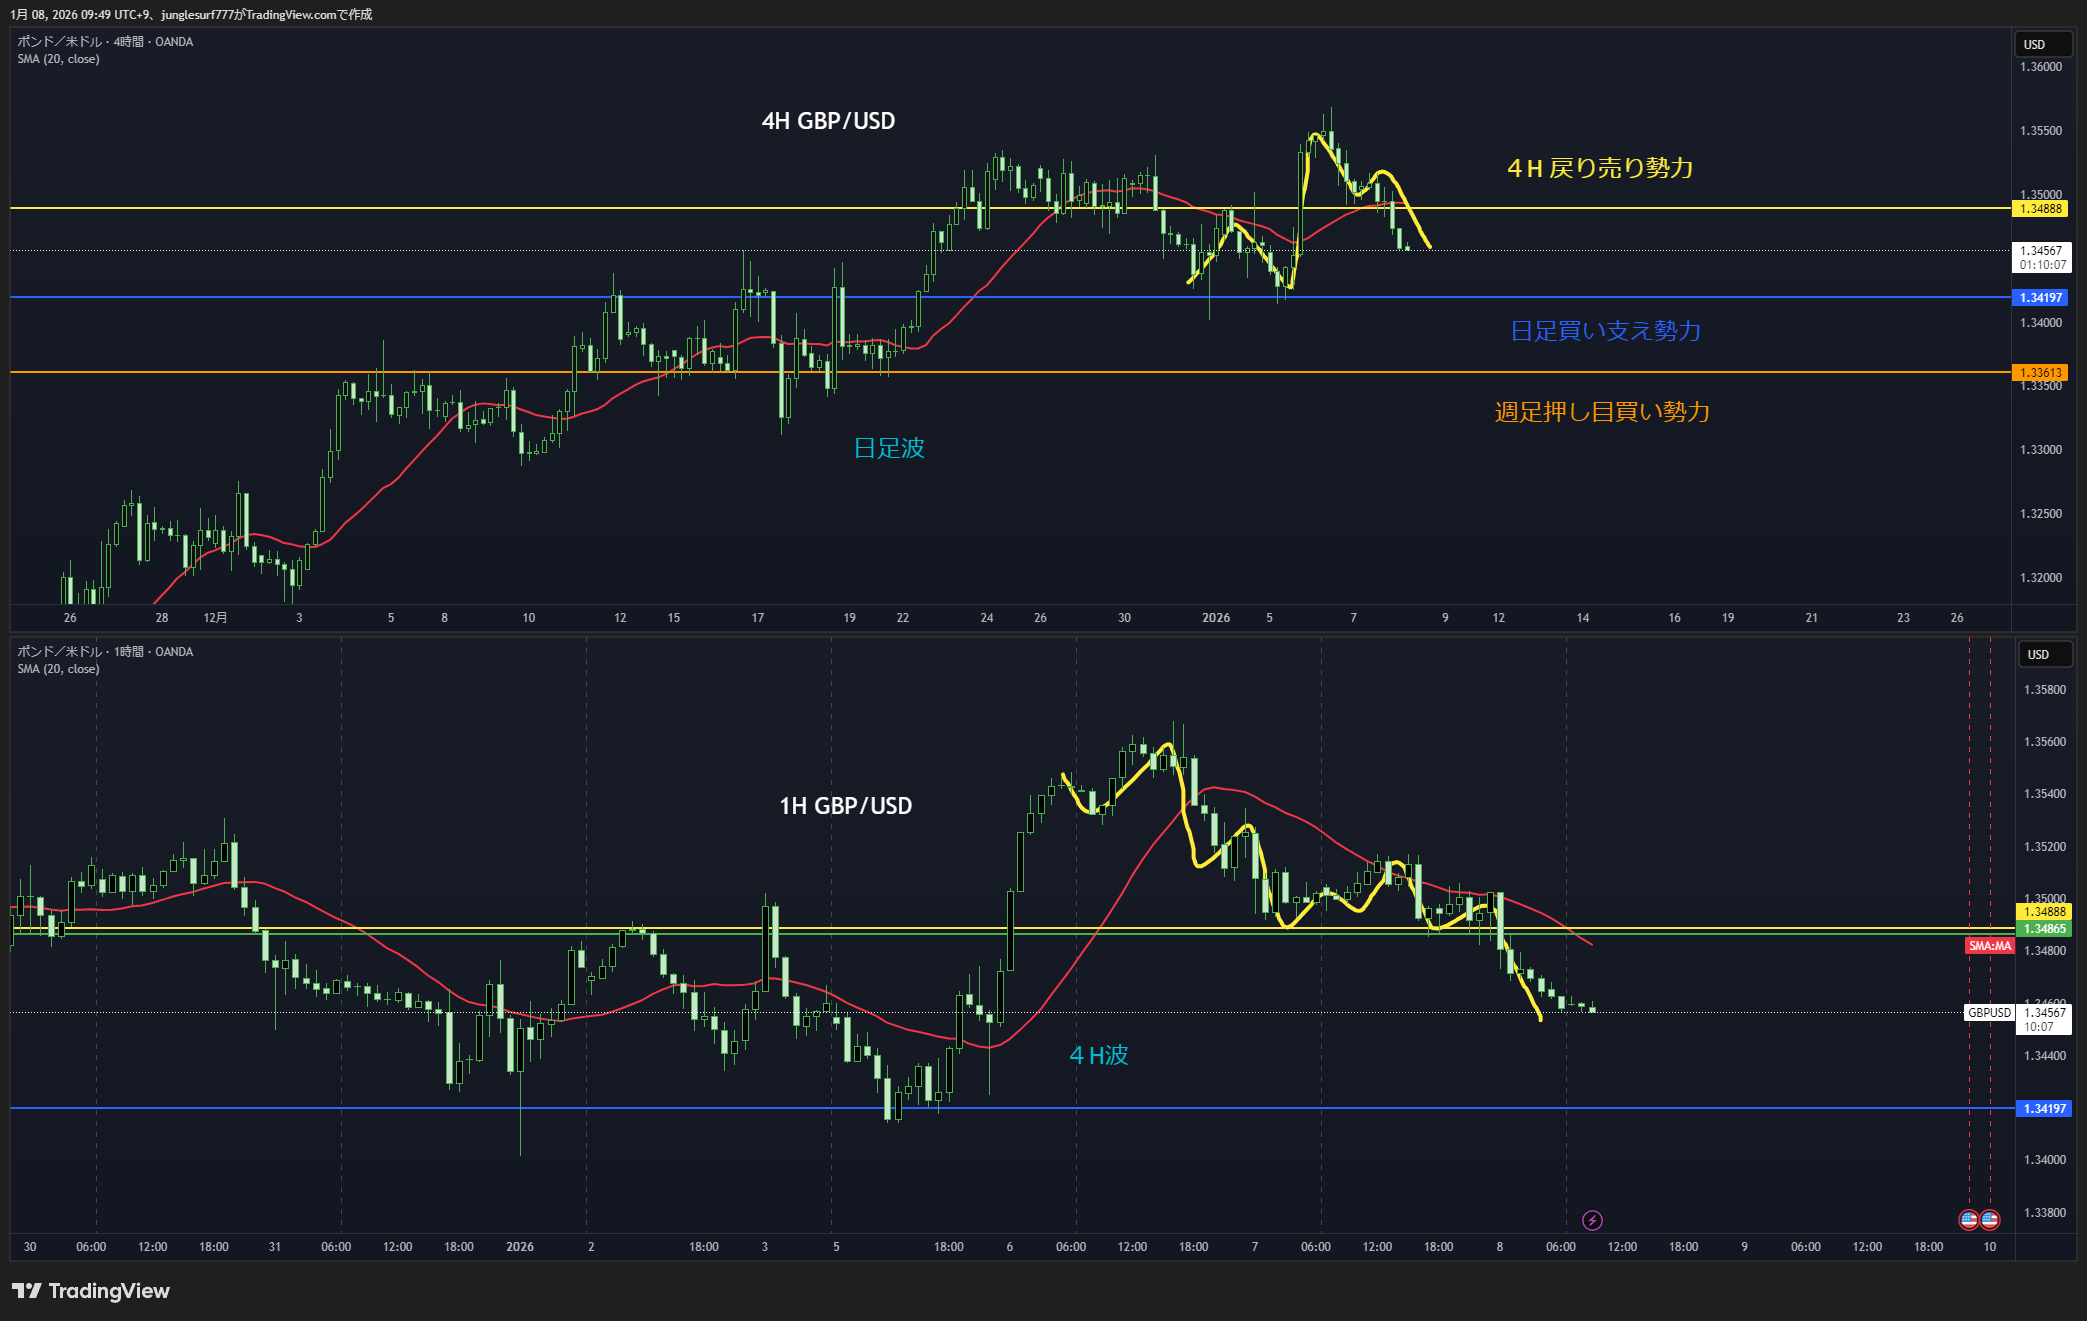This screenshot has height=1321, width=2087.
Task: Click the left US flag economic event icon
Action: 1969,1219
